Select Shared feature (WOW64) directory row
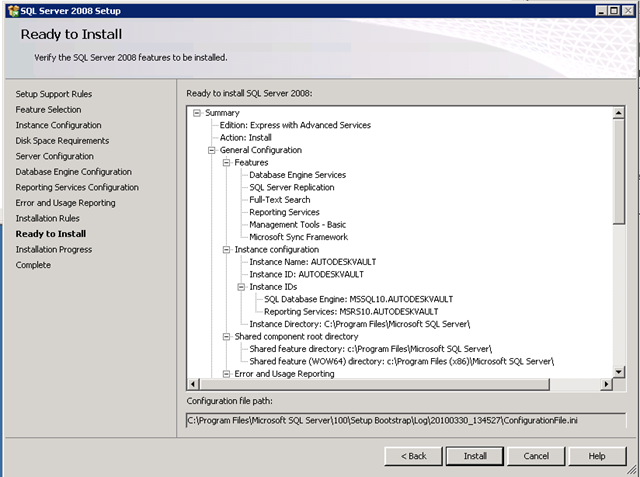640x477 pixels. point(402,361)
